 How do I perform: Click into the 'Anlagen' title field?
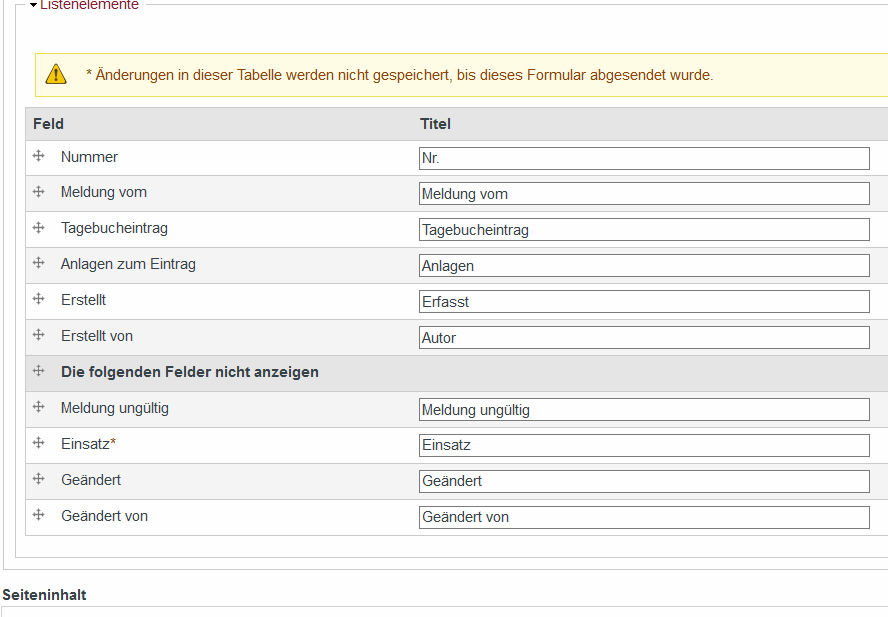[644, 266]
